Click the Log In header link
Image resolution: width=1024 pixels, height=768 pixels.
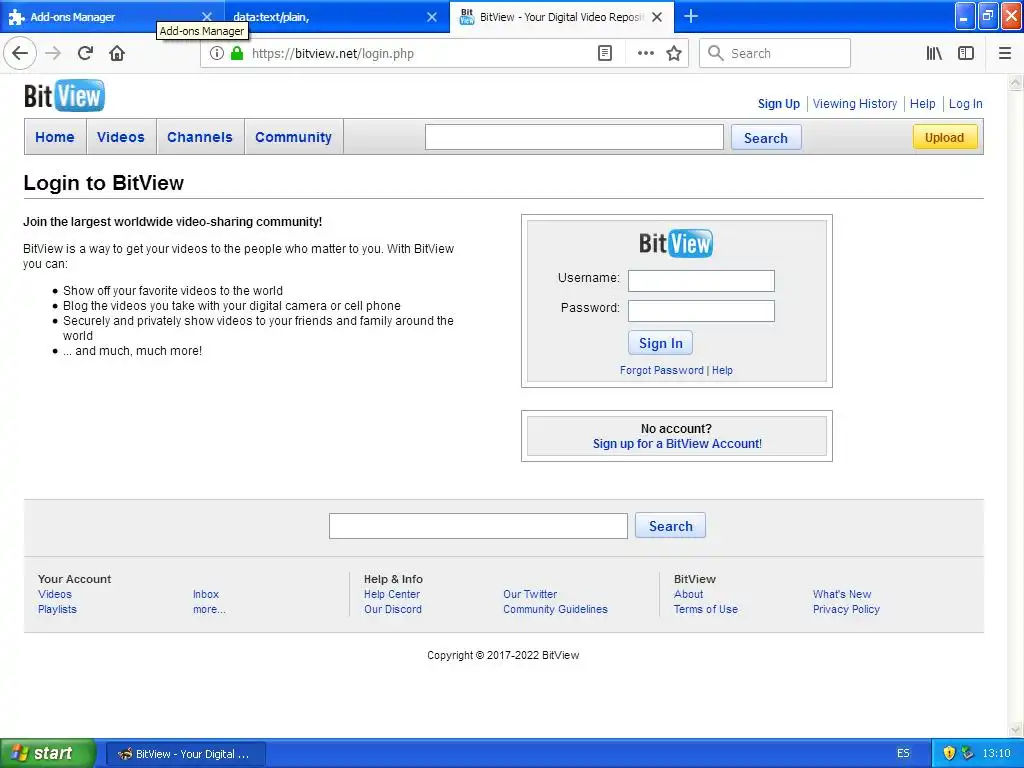(965, 104)
